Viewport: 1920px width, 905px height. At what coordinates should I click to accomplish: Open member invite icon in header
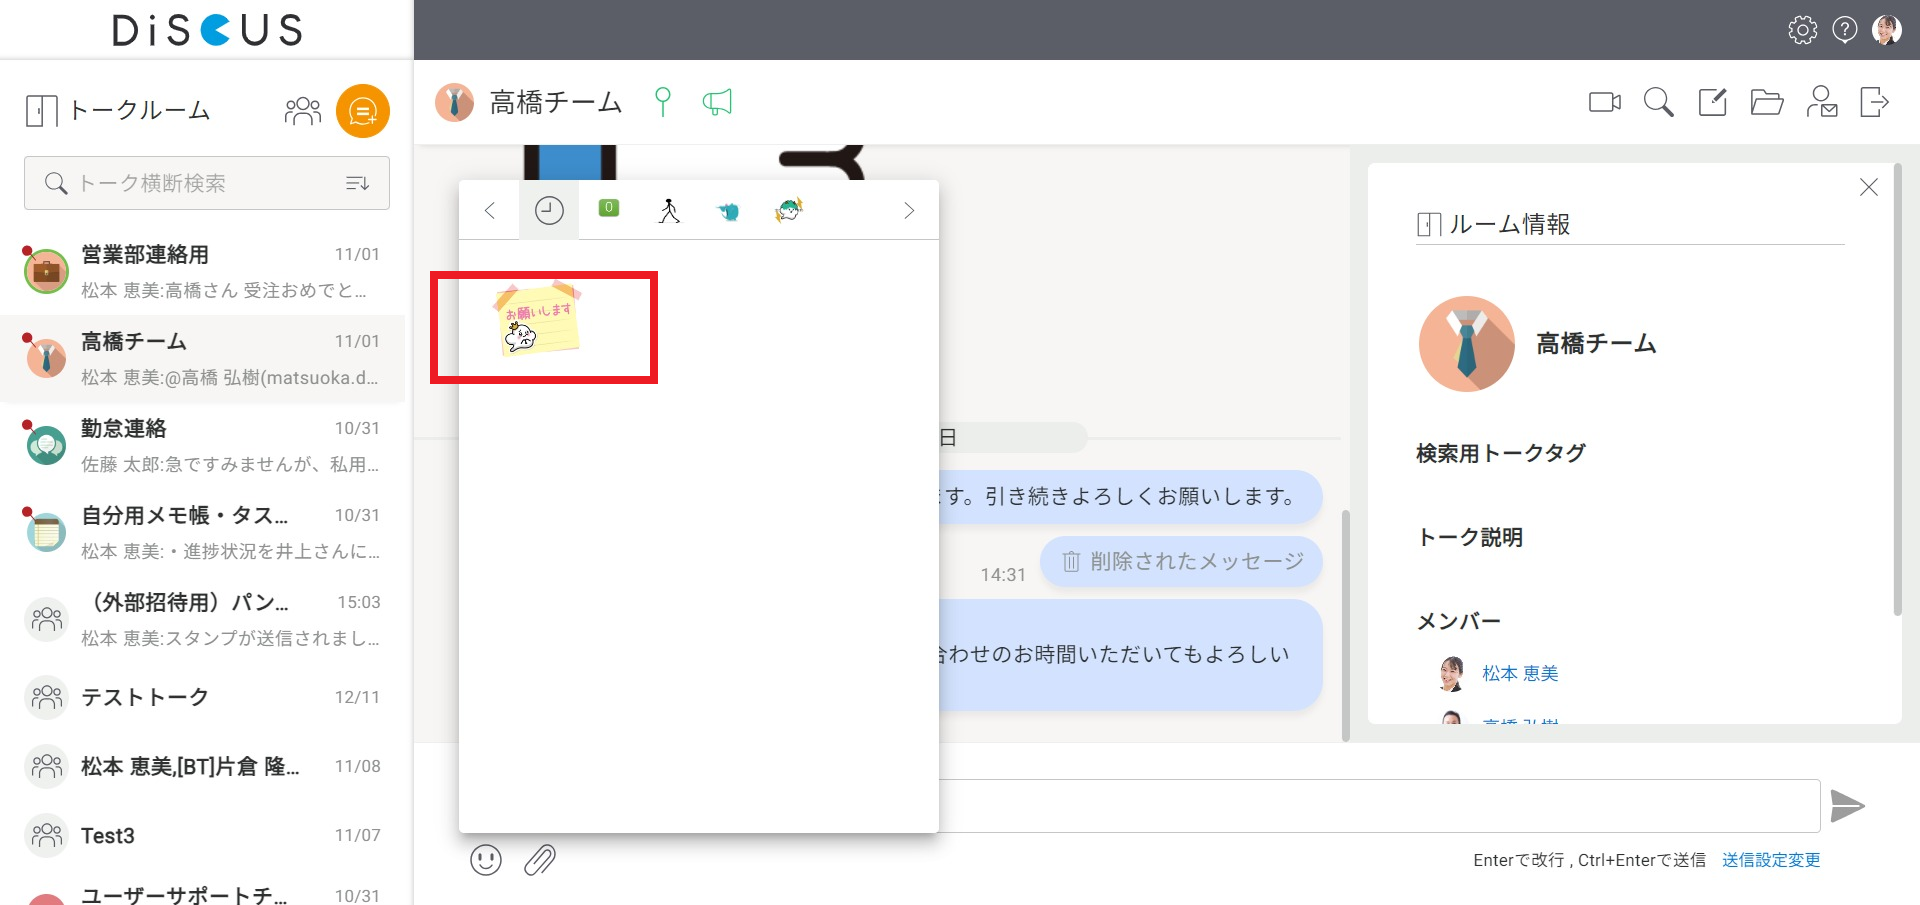click(1822, 102)
